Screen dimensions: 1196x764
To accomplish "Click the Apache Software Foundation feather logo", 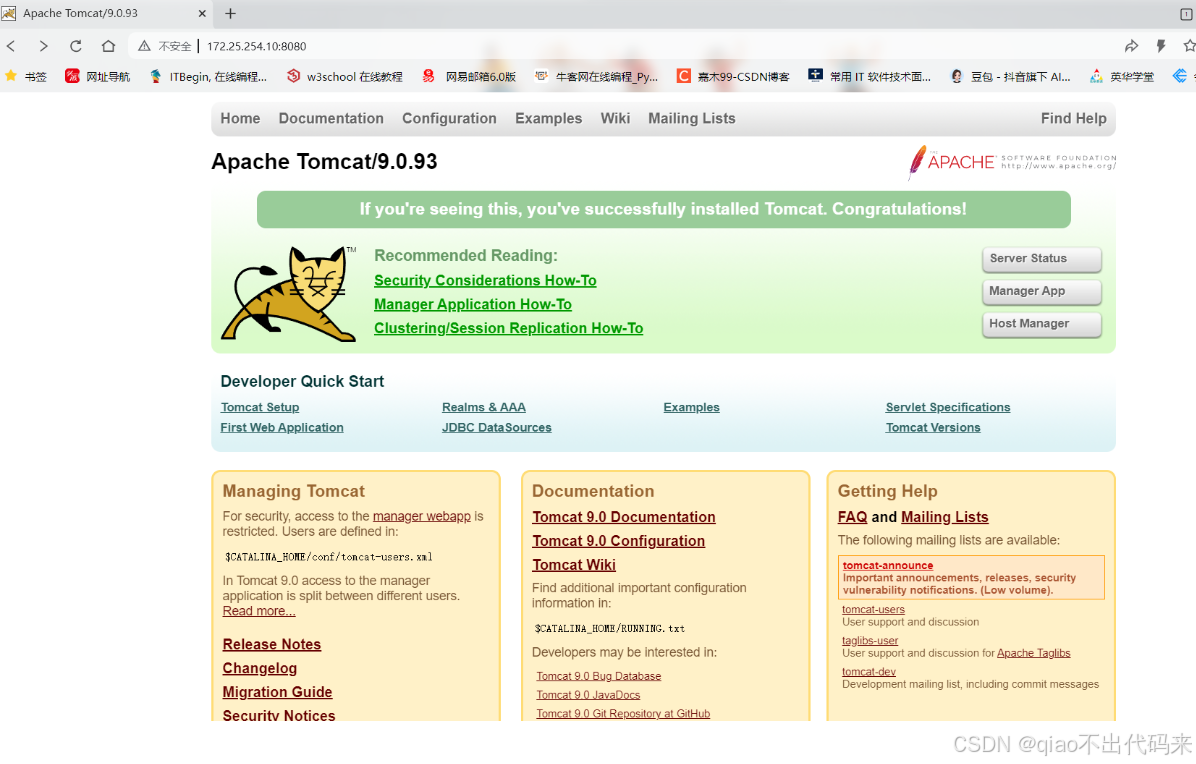I will point(1011,162).
